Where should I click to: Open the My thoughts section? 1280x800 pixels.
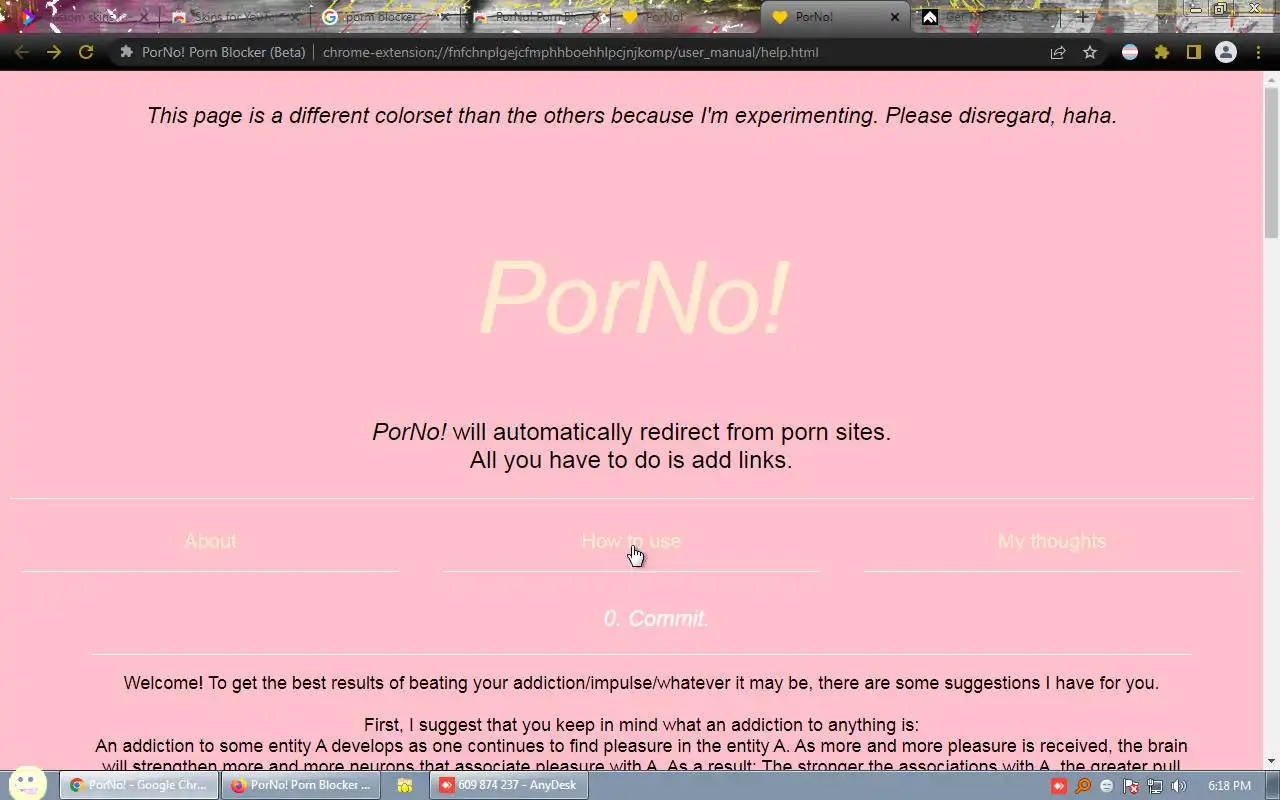[1052, 541]
